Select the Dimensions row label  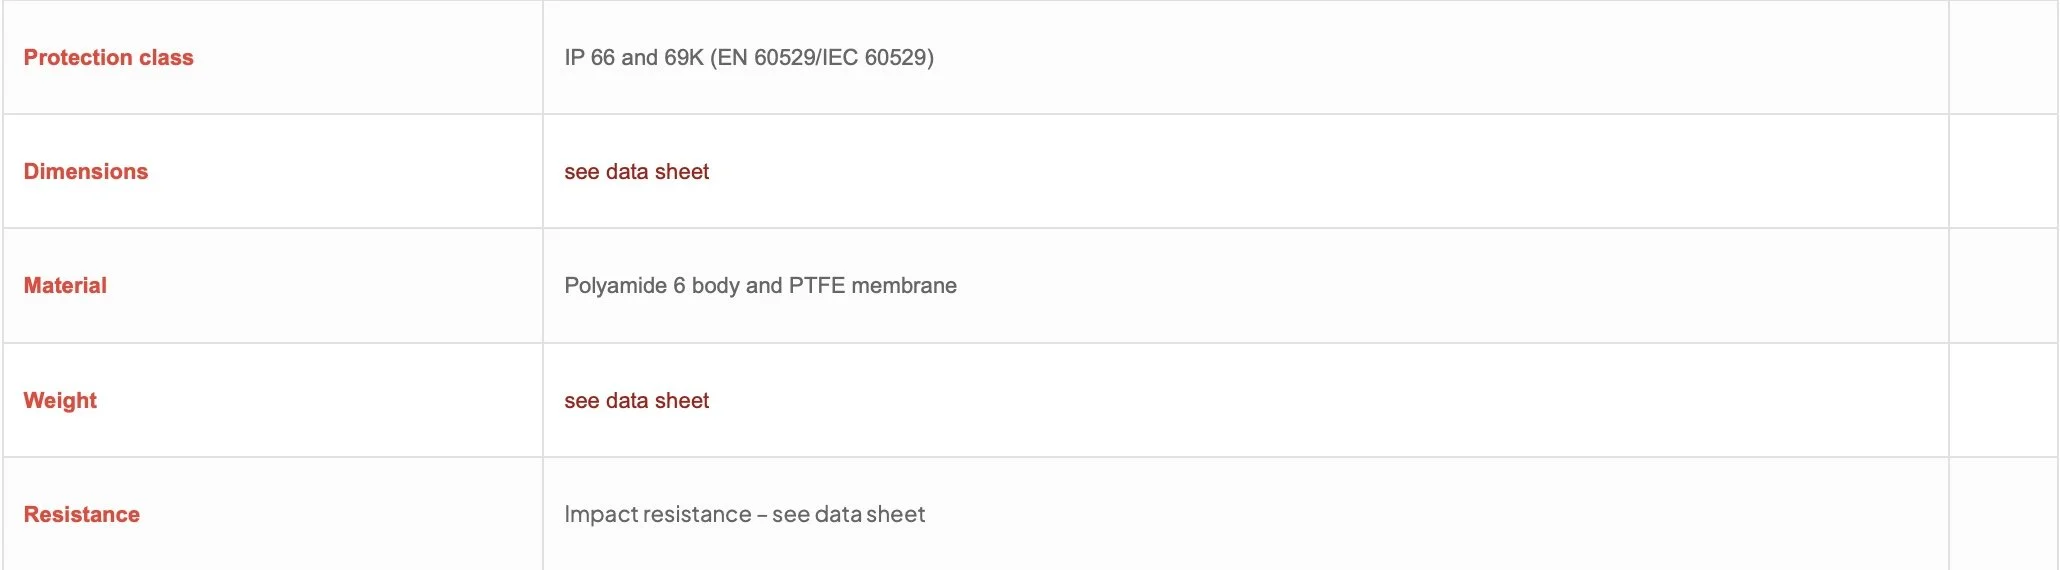(86, 172)
